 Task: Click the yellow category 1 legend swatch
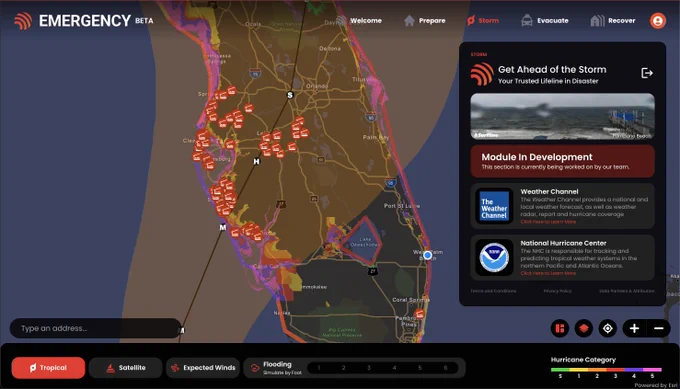click(579, 370)
